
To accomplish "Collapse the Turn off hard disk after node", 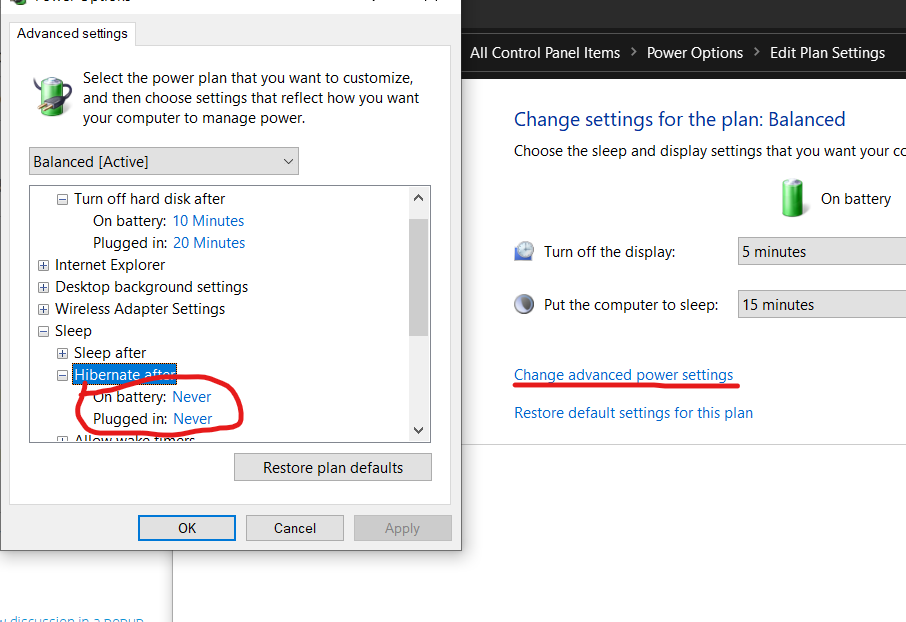I will 63,199.
